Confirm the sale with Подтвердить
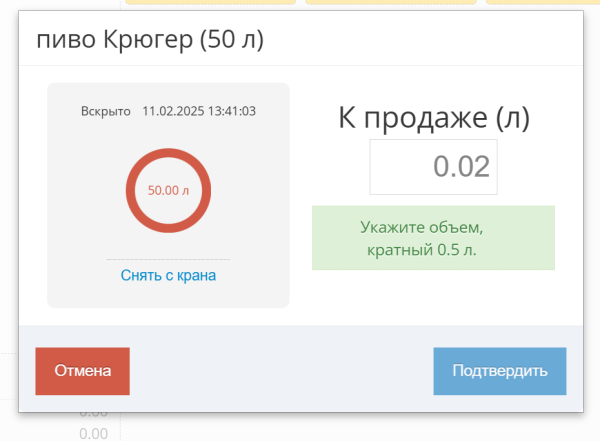The width and height of the screenshot is (600, 441). point(500,371)
